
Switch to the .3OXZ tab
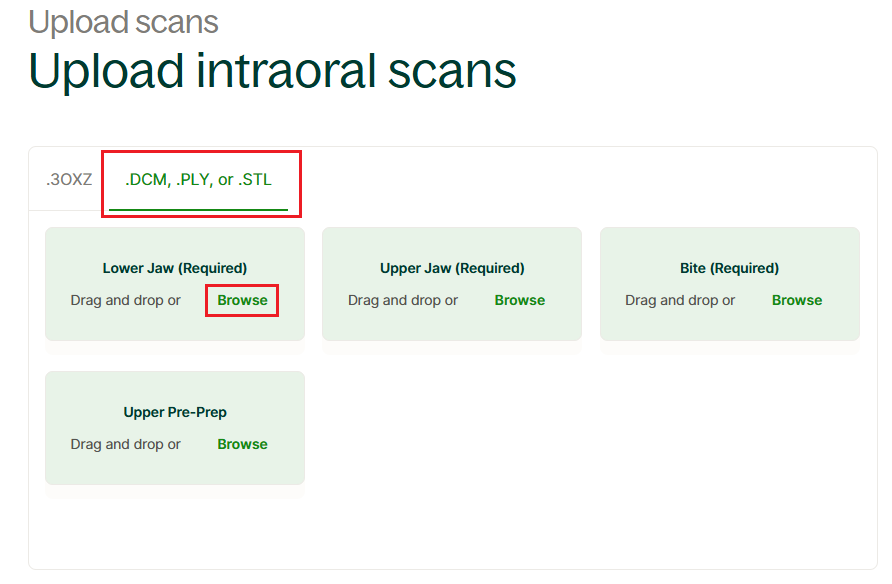tap(69, 180)
